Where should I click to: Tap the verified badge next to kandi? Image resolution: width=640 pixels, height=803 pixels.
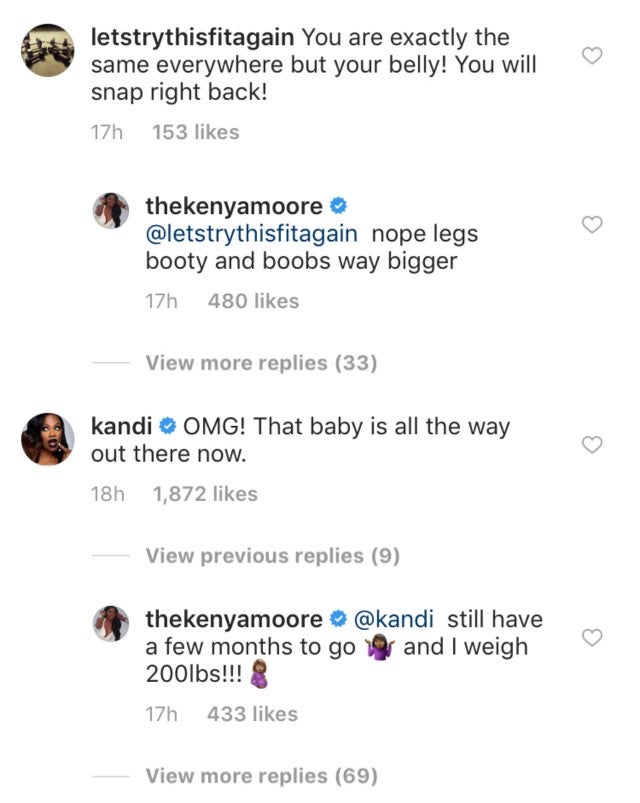169,427
